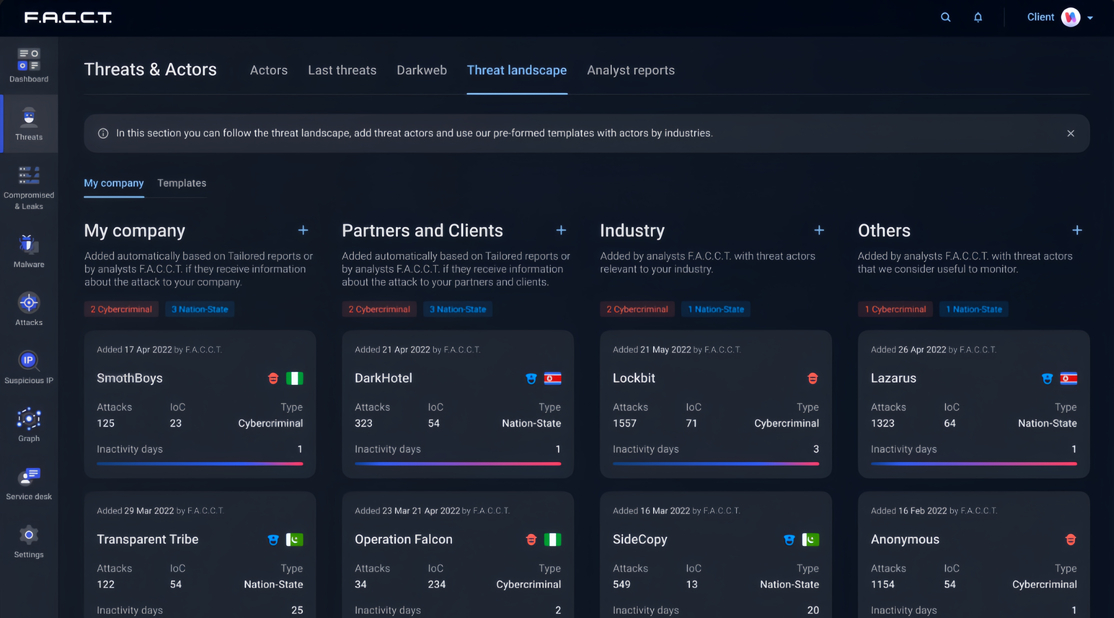Toggle the 2 Cybercriminal filter under My company

(x=121, y=309)
